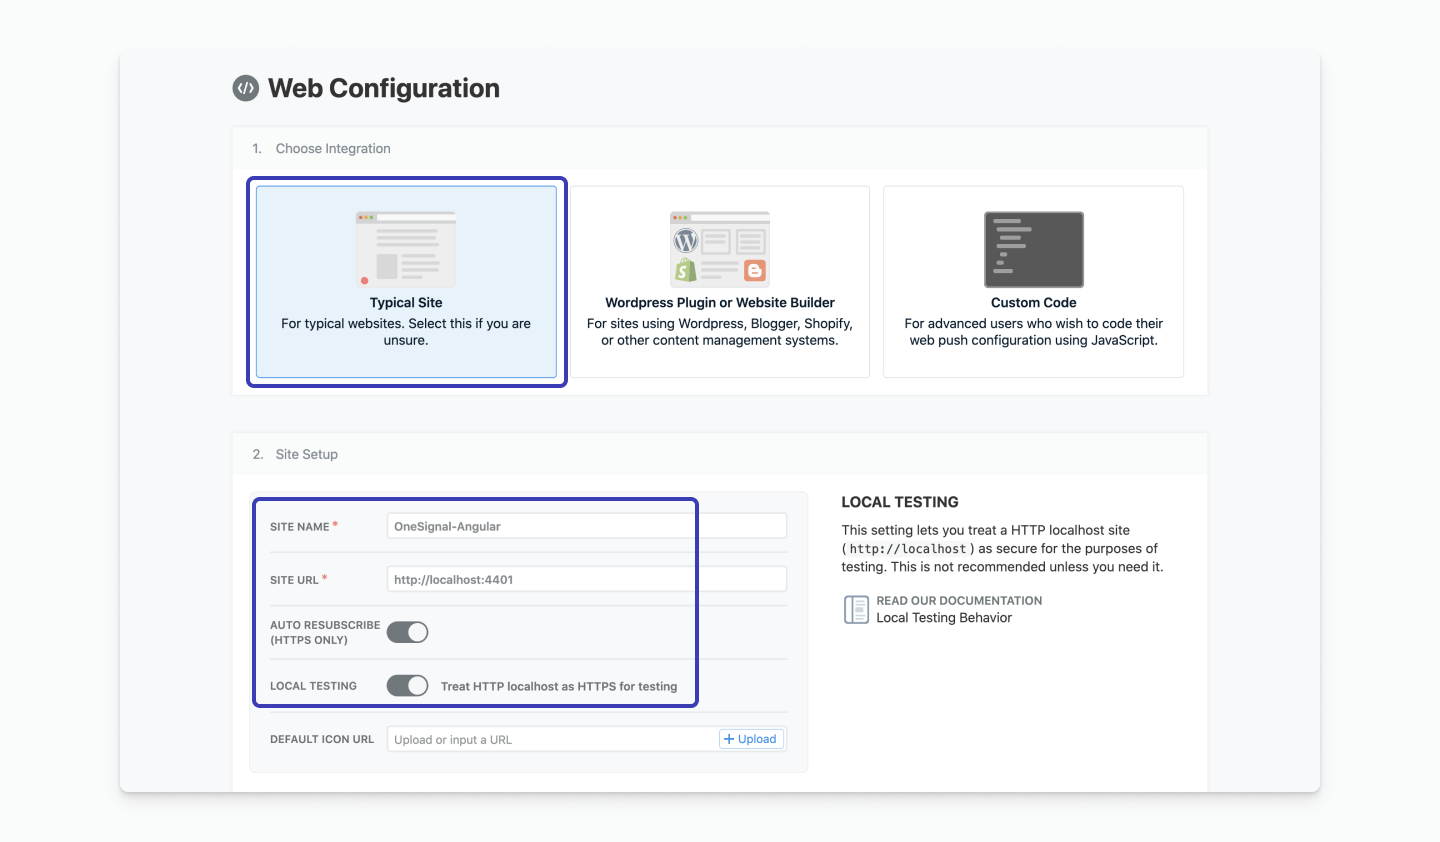Click 'Treat HTTP localhost as HTTPS for testing' text
The image size is (1440, 842).
[559, 686]
